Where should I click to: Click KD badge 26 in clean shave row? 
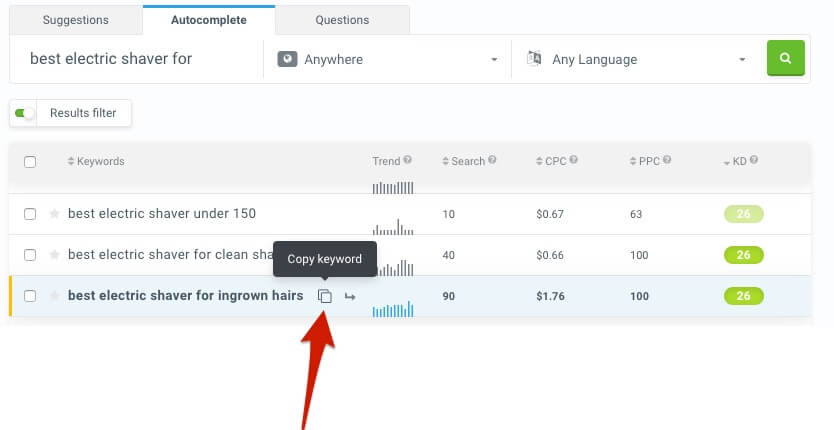pos(744,255)
